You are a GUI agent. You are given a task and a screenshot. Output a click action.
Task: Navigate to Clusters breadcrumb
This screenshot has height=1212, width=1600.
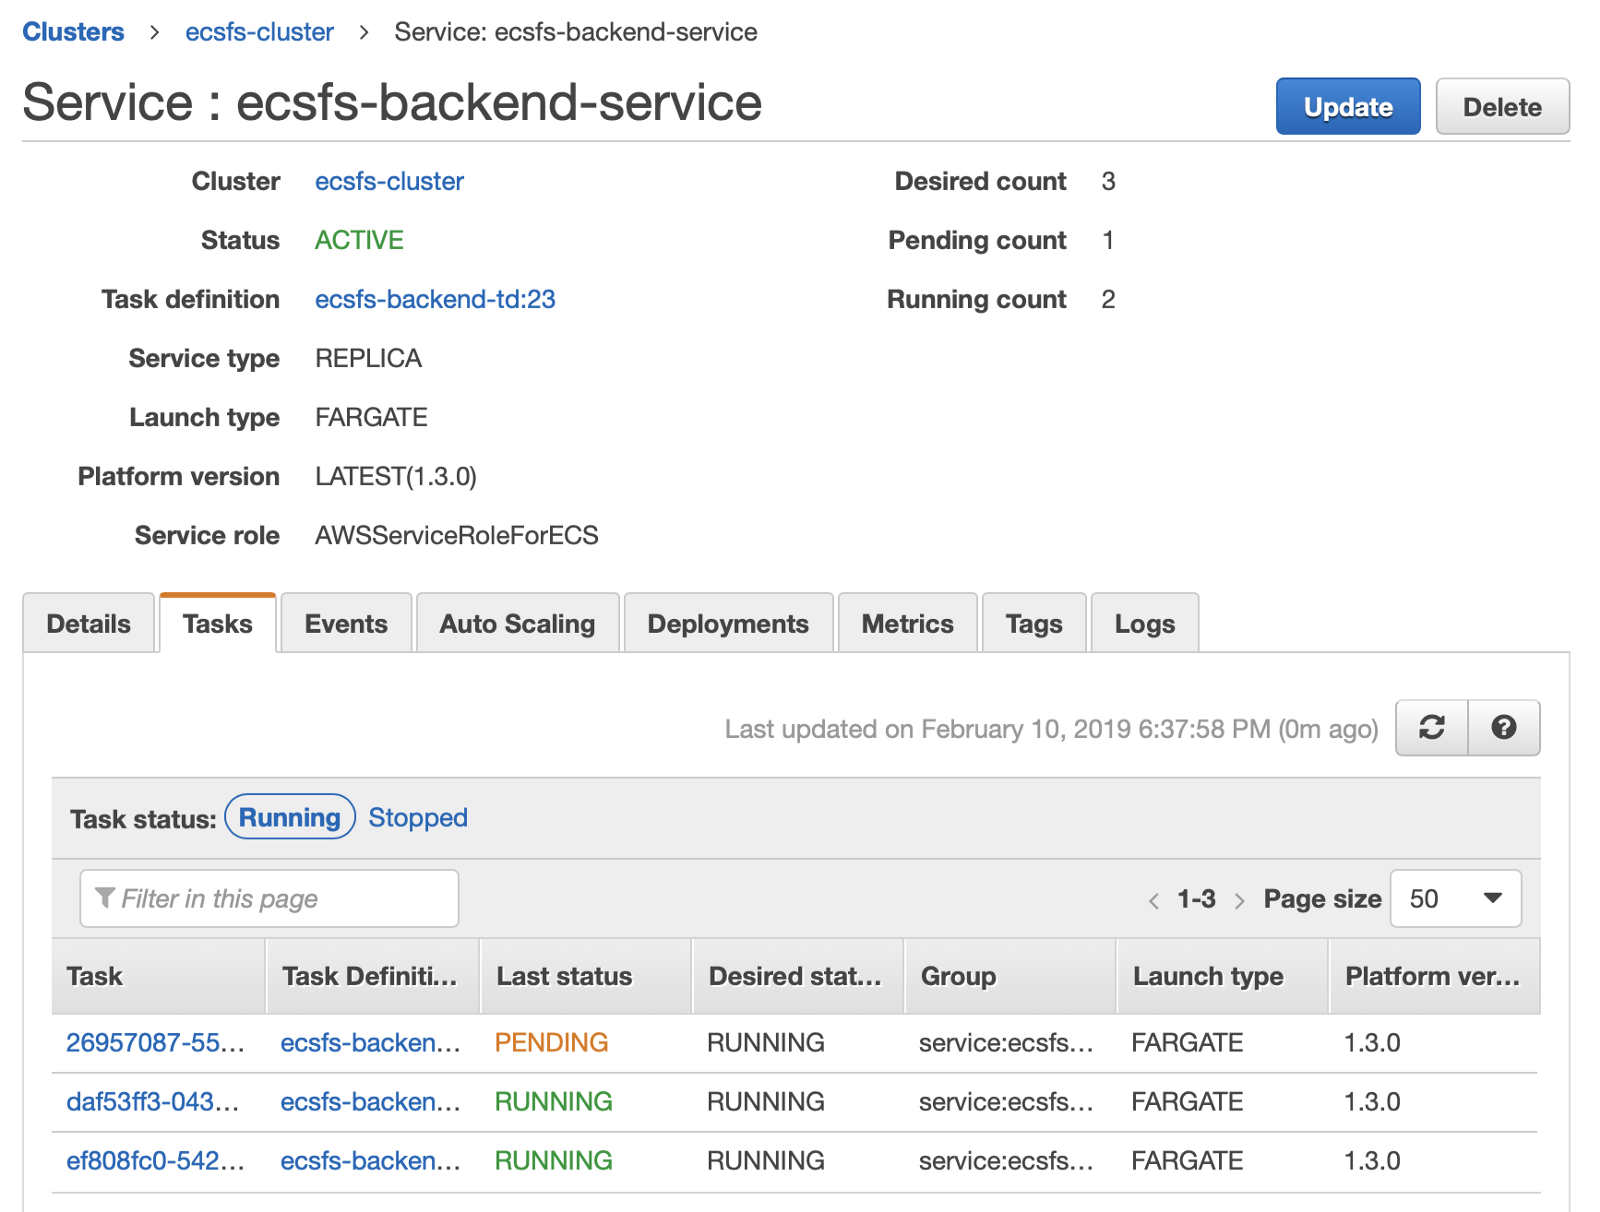point(73,32)
